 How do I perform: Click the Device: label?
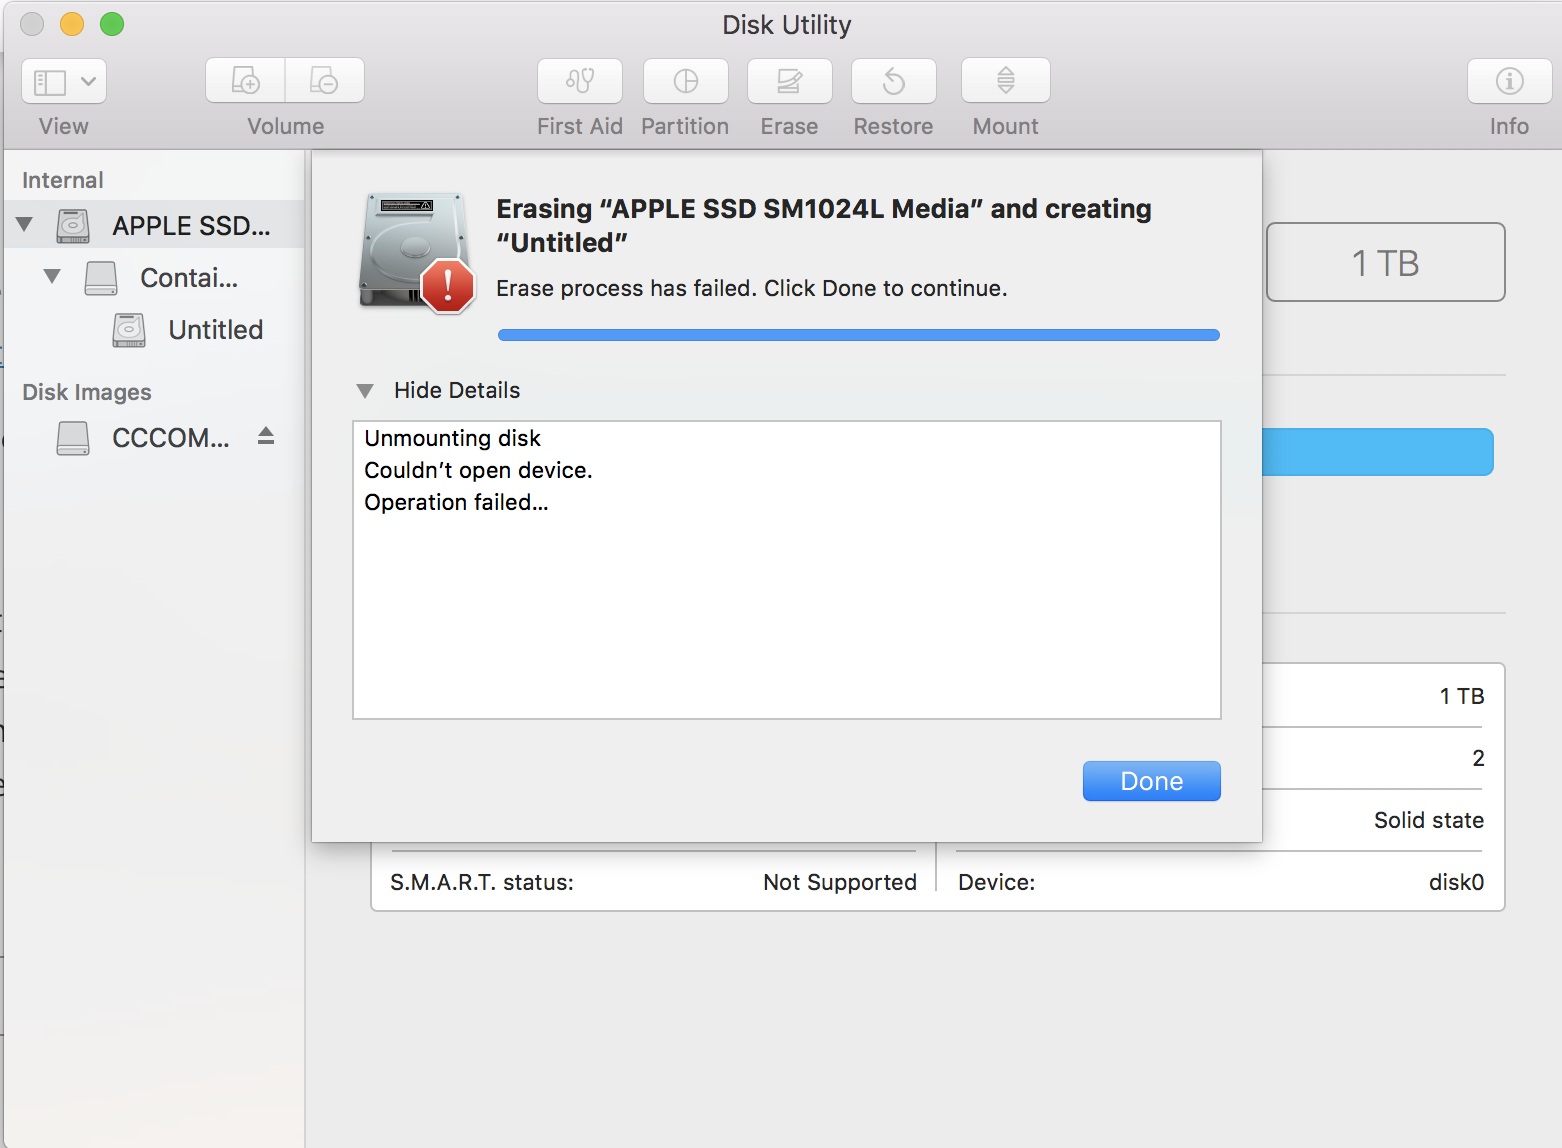click(x=997, y=882)
